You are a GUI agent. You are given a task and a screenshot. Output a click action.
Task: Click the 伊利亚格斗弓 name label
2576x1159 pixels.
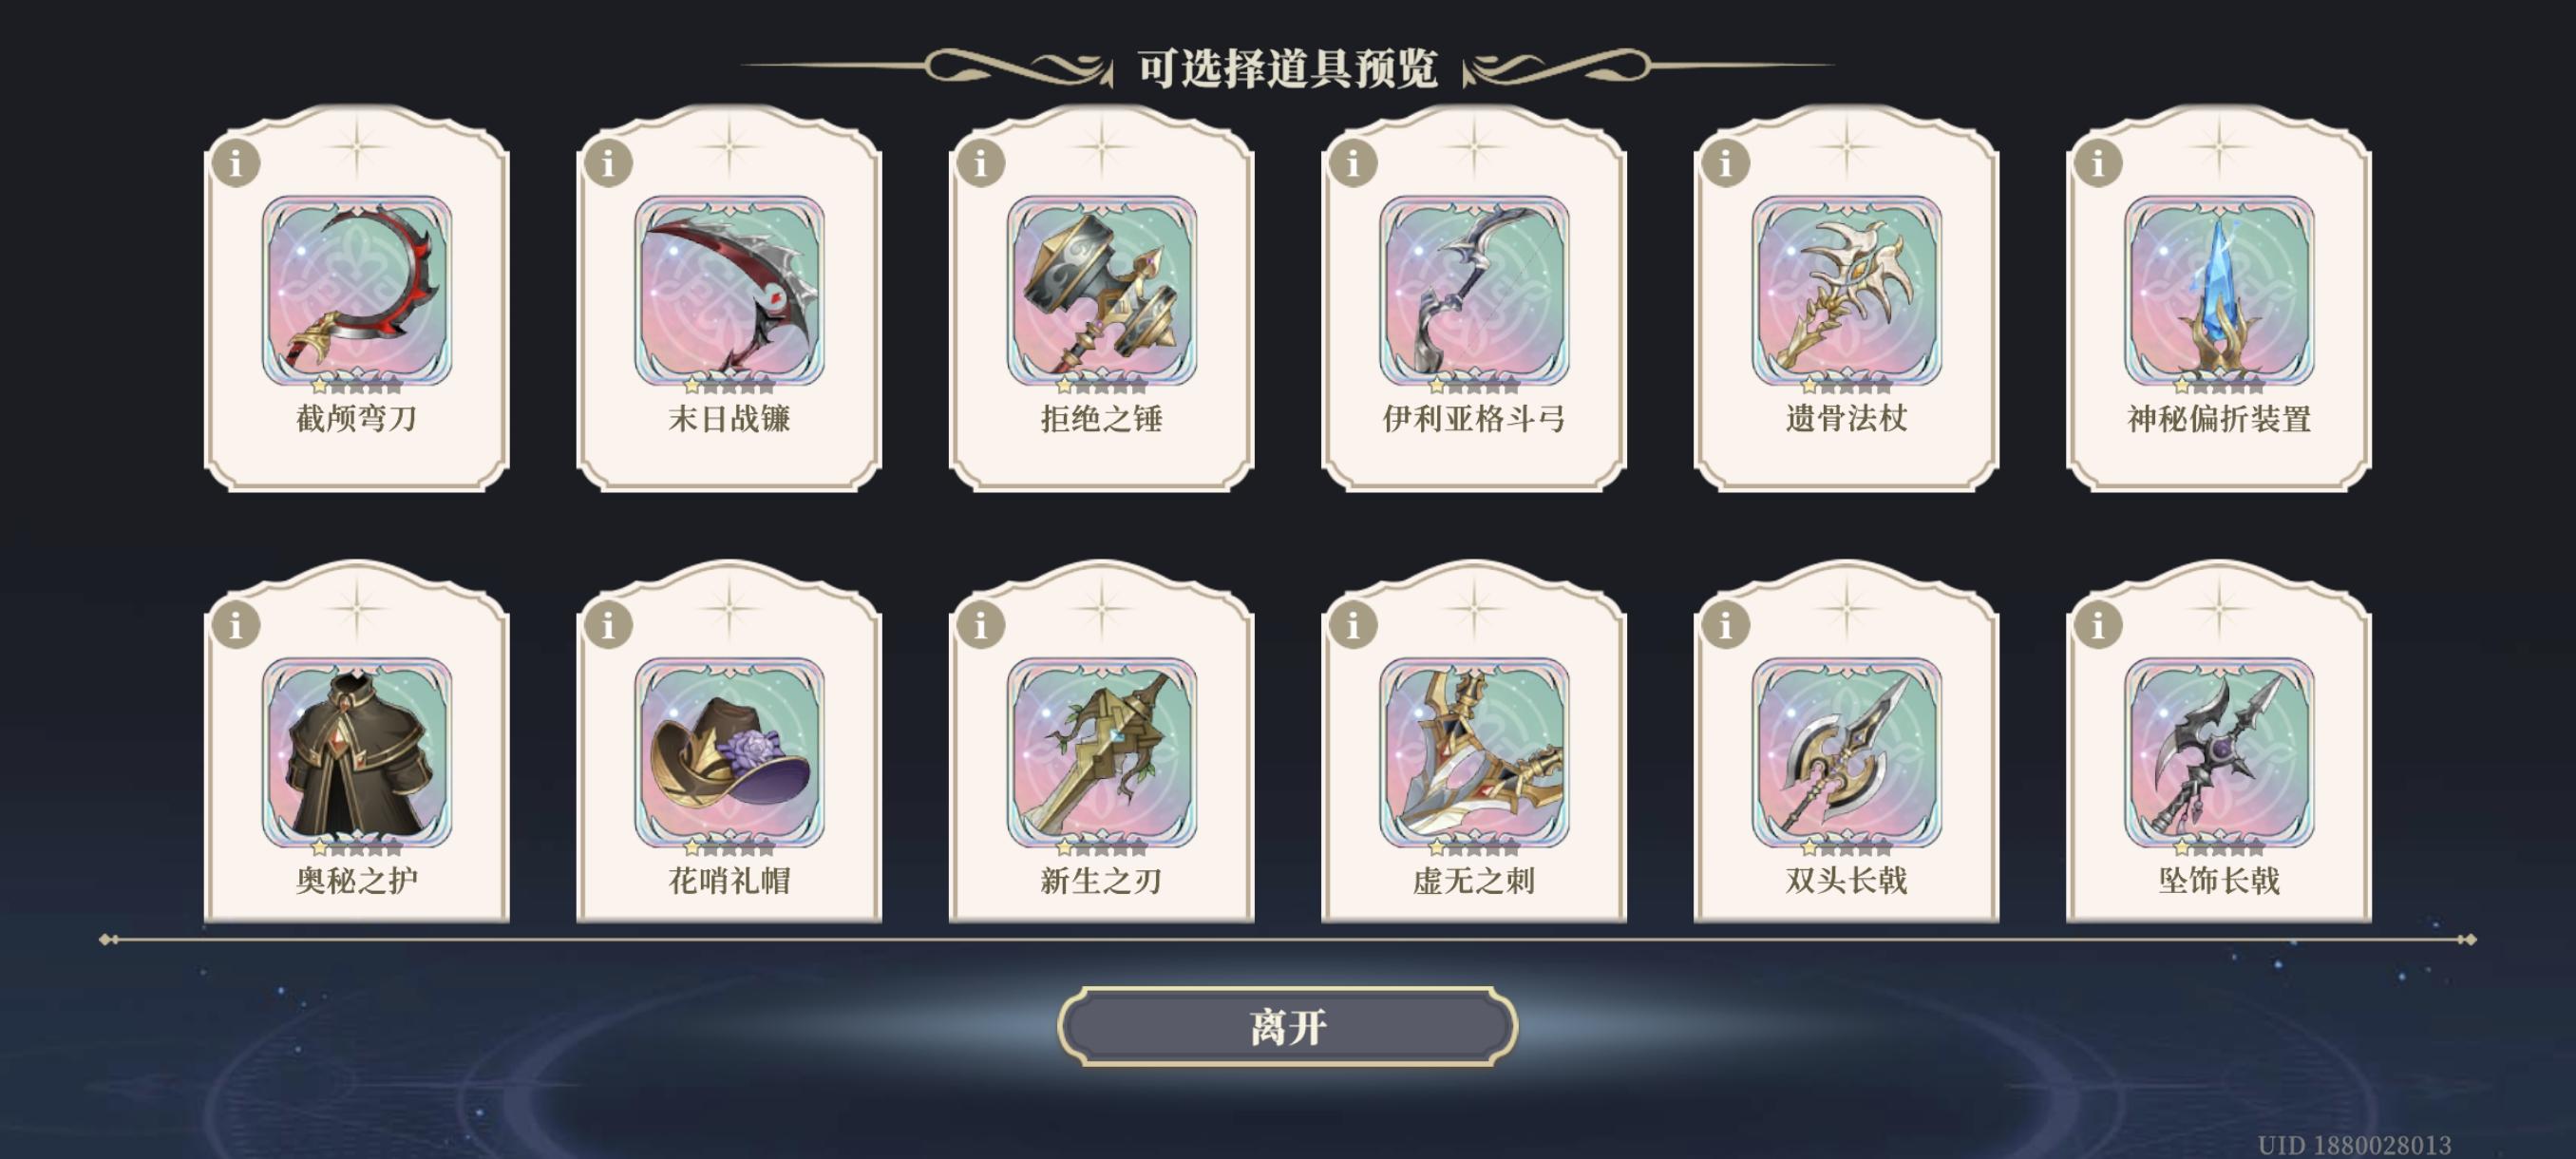click(1474, 418)
